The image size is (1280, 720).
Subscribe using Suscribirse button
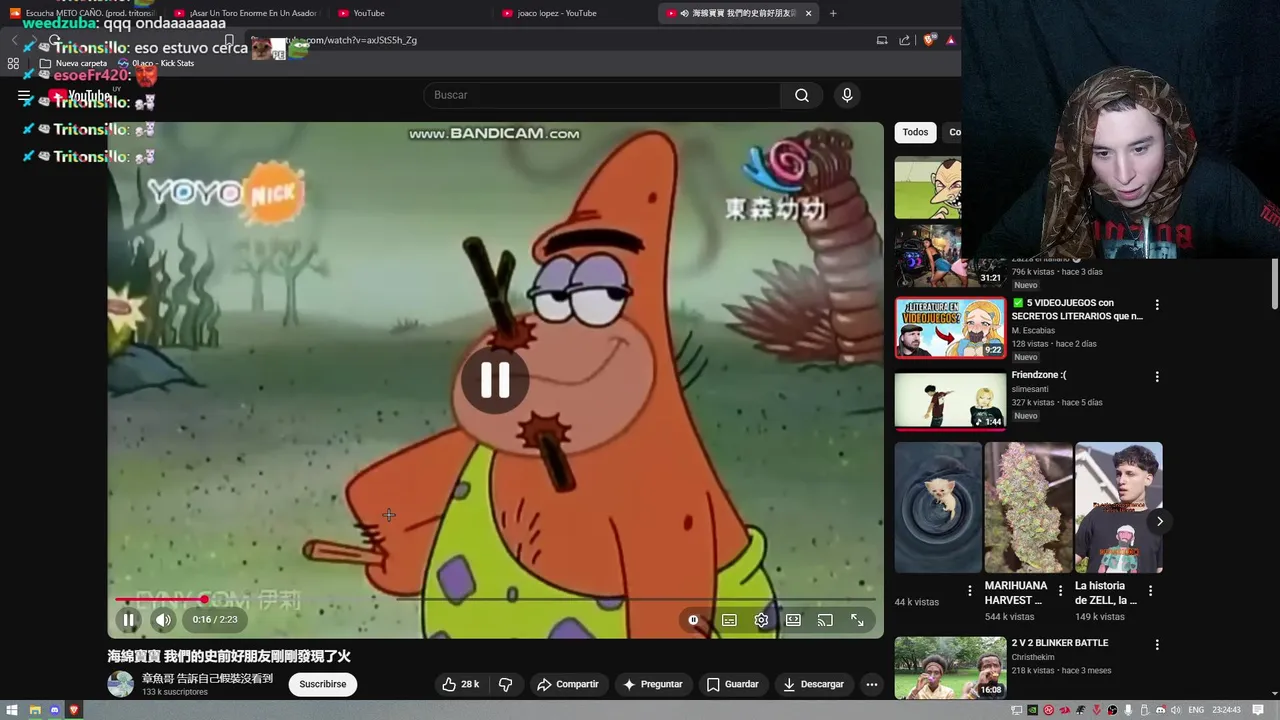click(322, 684)
